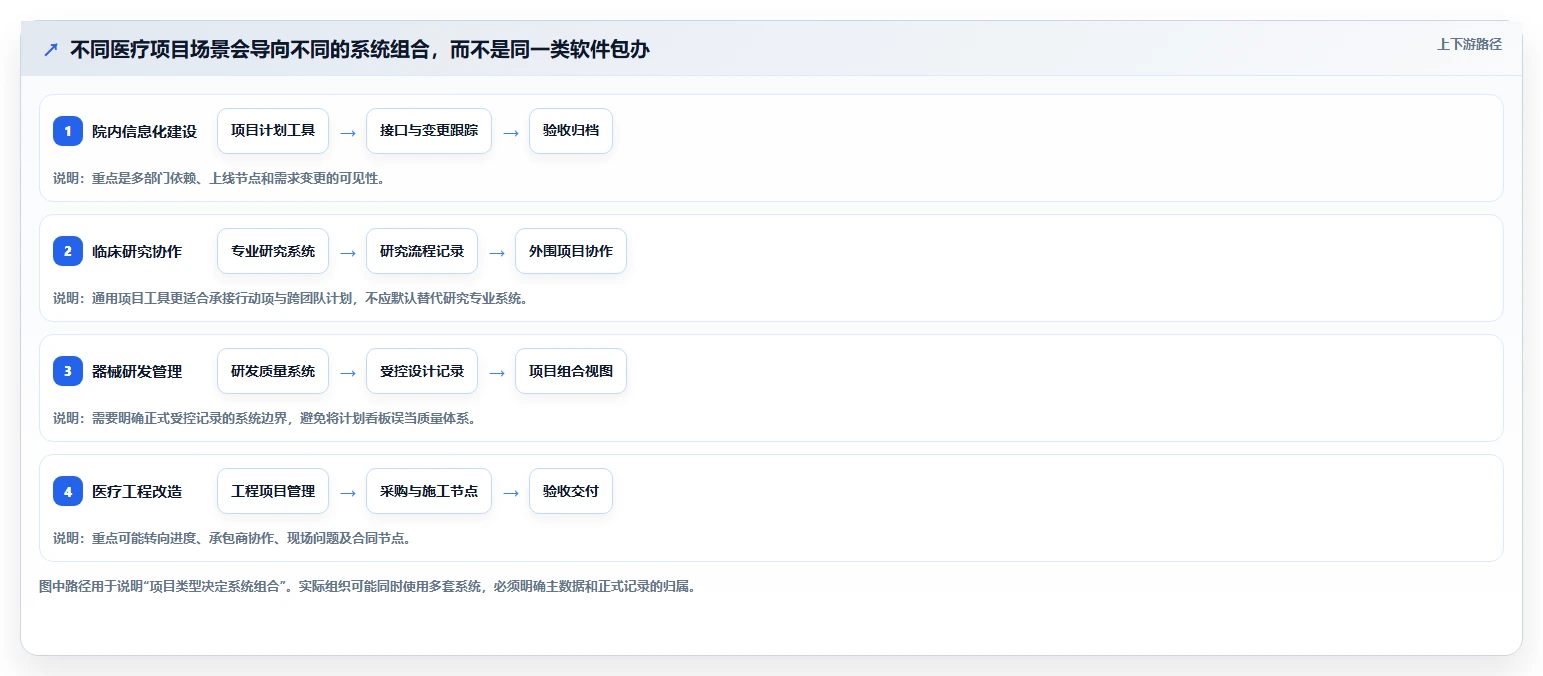1543x676 pixels.
Task: Click the note starting 说明：重点是多部门依赖
Action: click(x=219, y=178)
